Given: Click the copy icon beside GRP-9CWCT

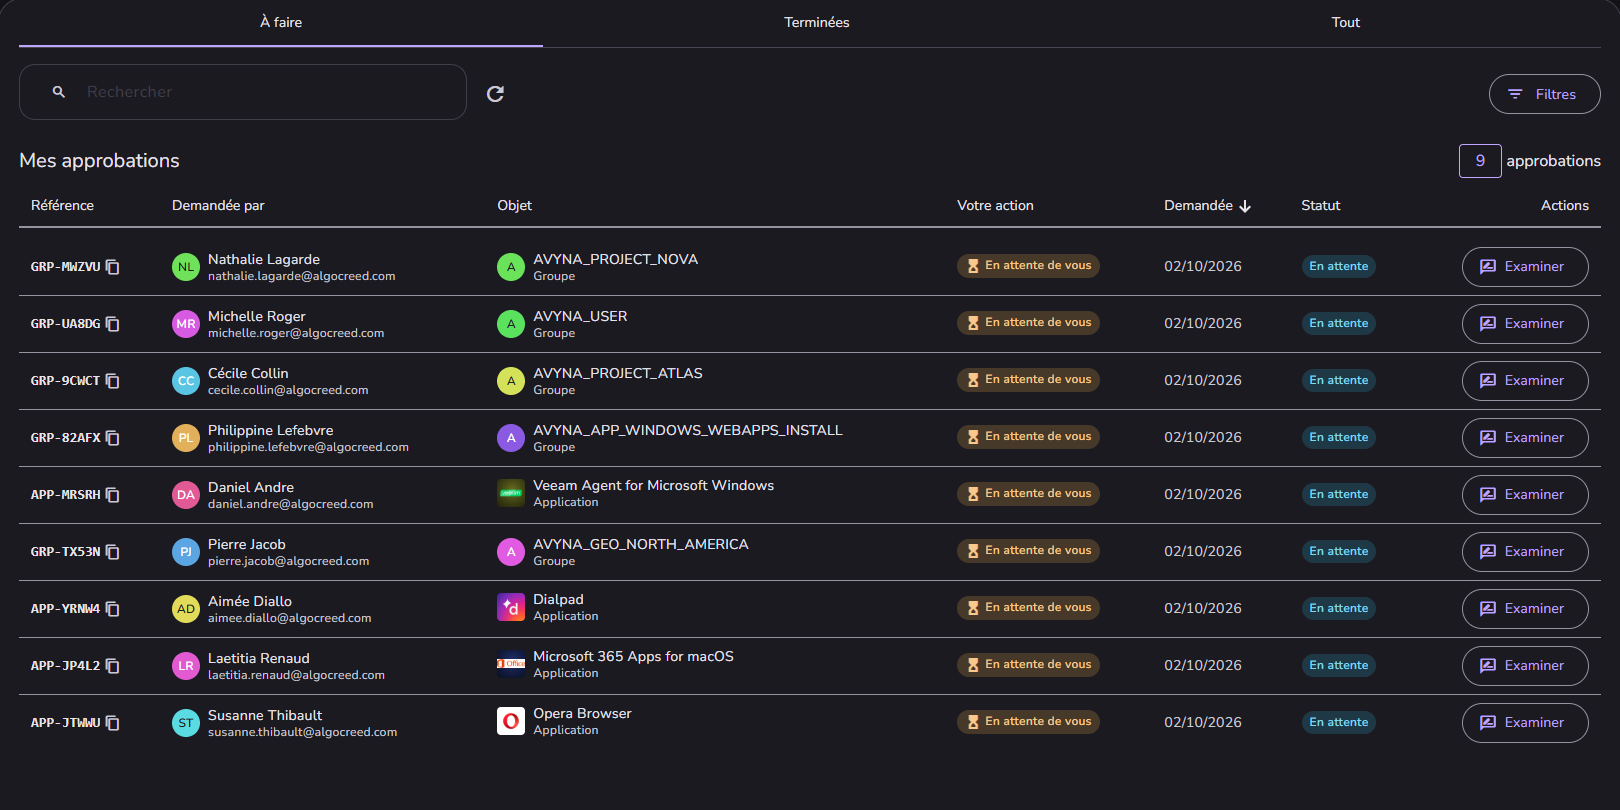Looking at the screenshot, I should coord(113,381).
